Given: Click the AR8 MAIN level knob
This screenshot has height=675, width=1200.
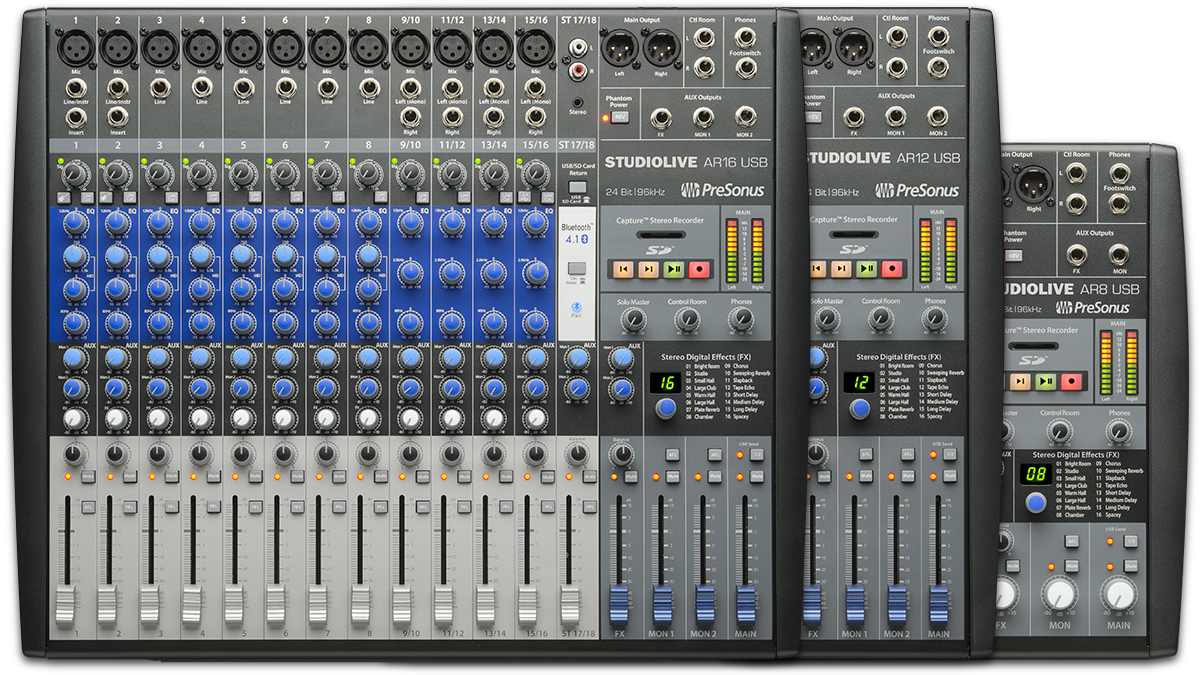Looking at the screenshot, I should 1119,594.
